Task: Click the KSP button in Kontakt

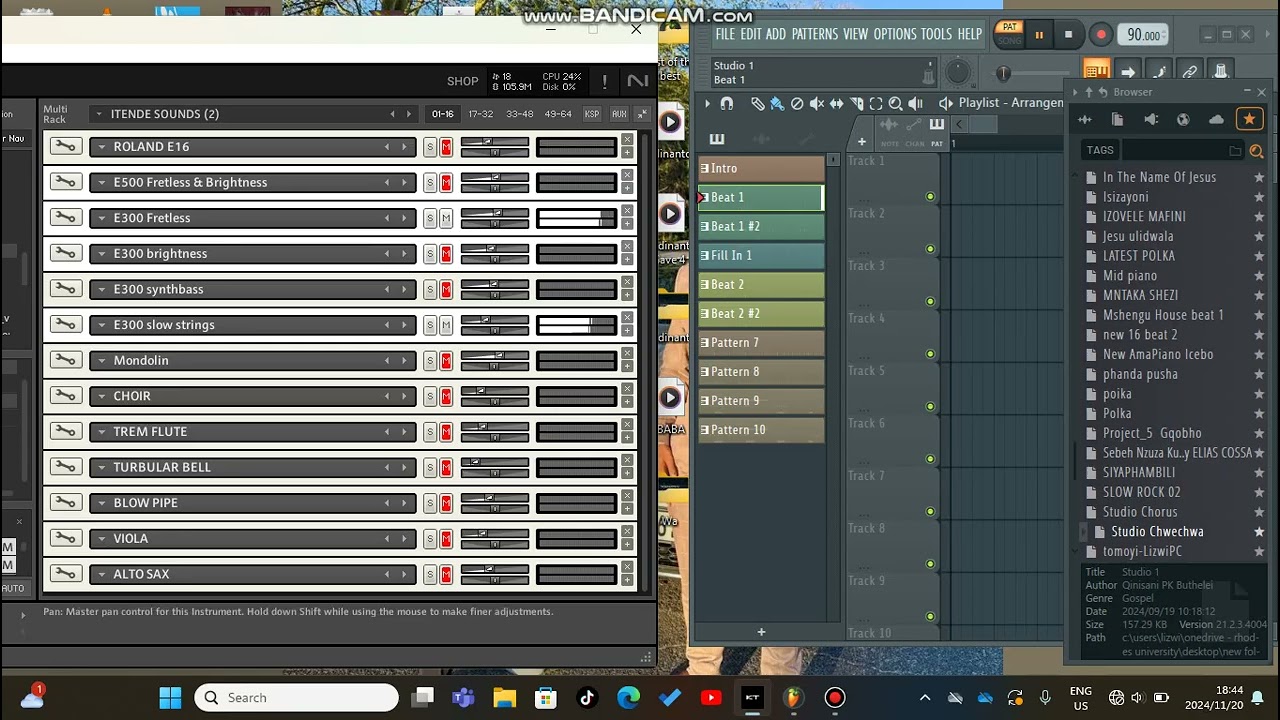Action: [592, 114]
